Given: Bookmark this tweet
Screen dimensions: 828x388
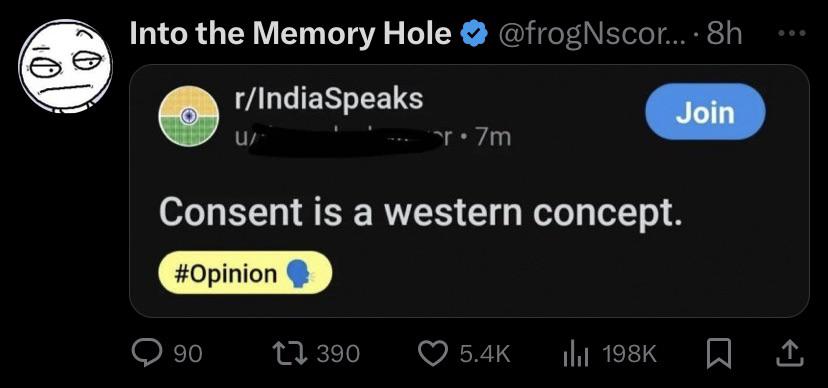Looking at the screenshot, I should pyautogui.click(x=719, y=354).
